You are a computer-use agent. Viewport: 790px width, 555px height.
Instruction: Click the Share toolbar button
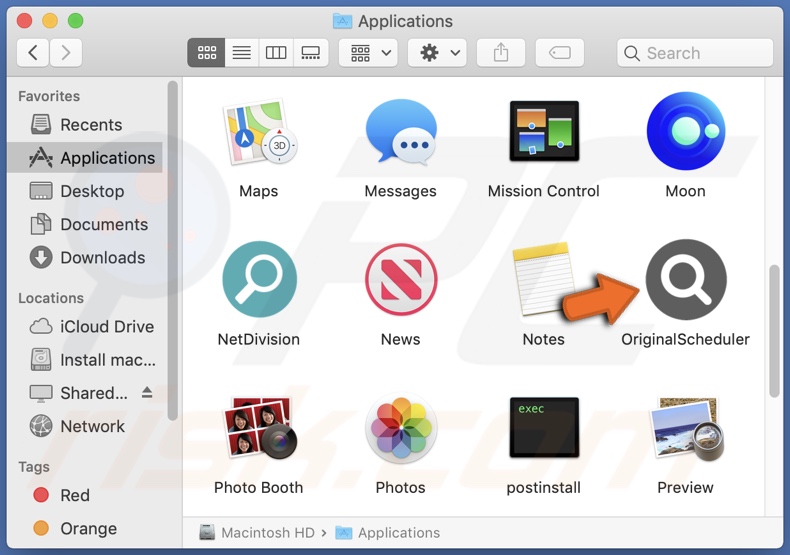point(501,52)
